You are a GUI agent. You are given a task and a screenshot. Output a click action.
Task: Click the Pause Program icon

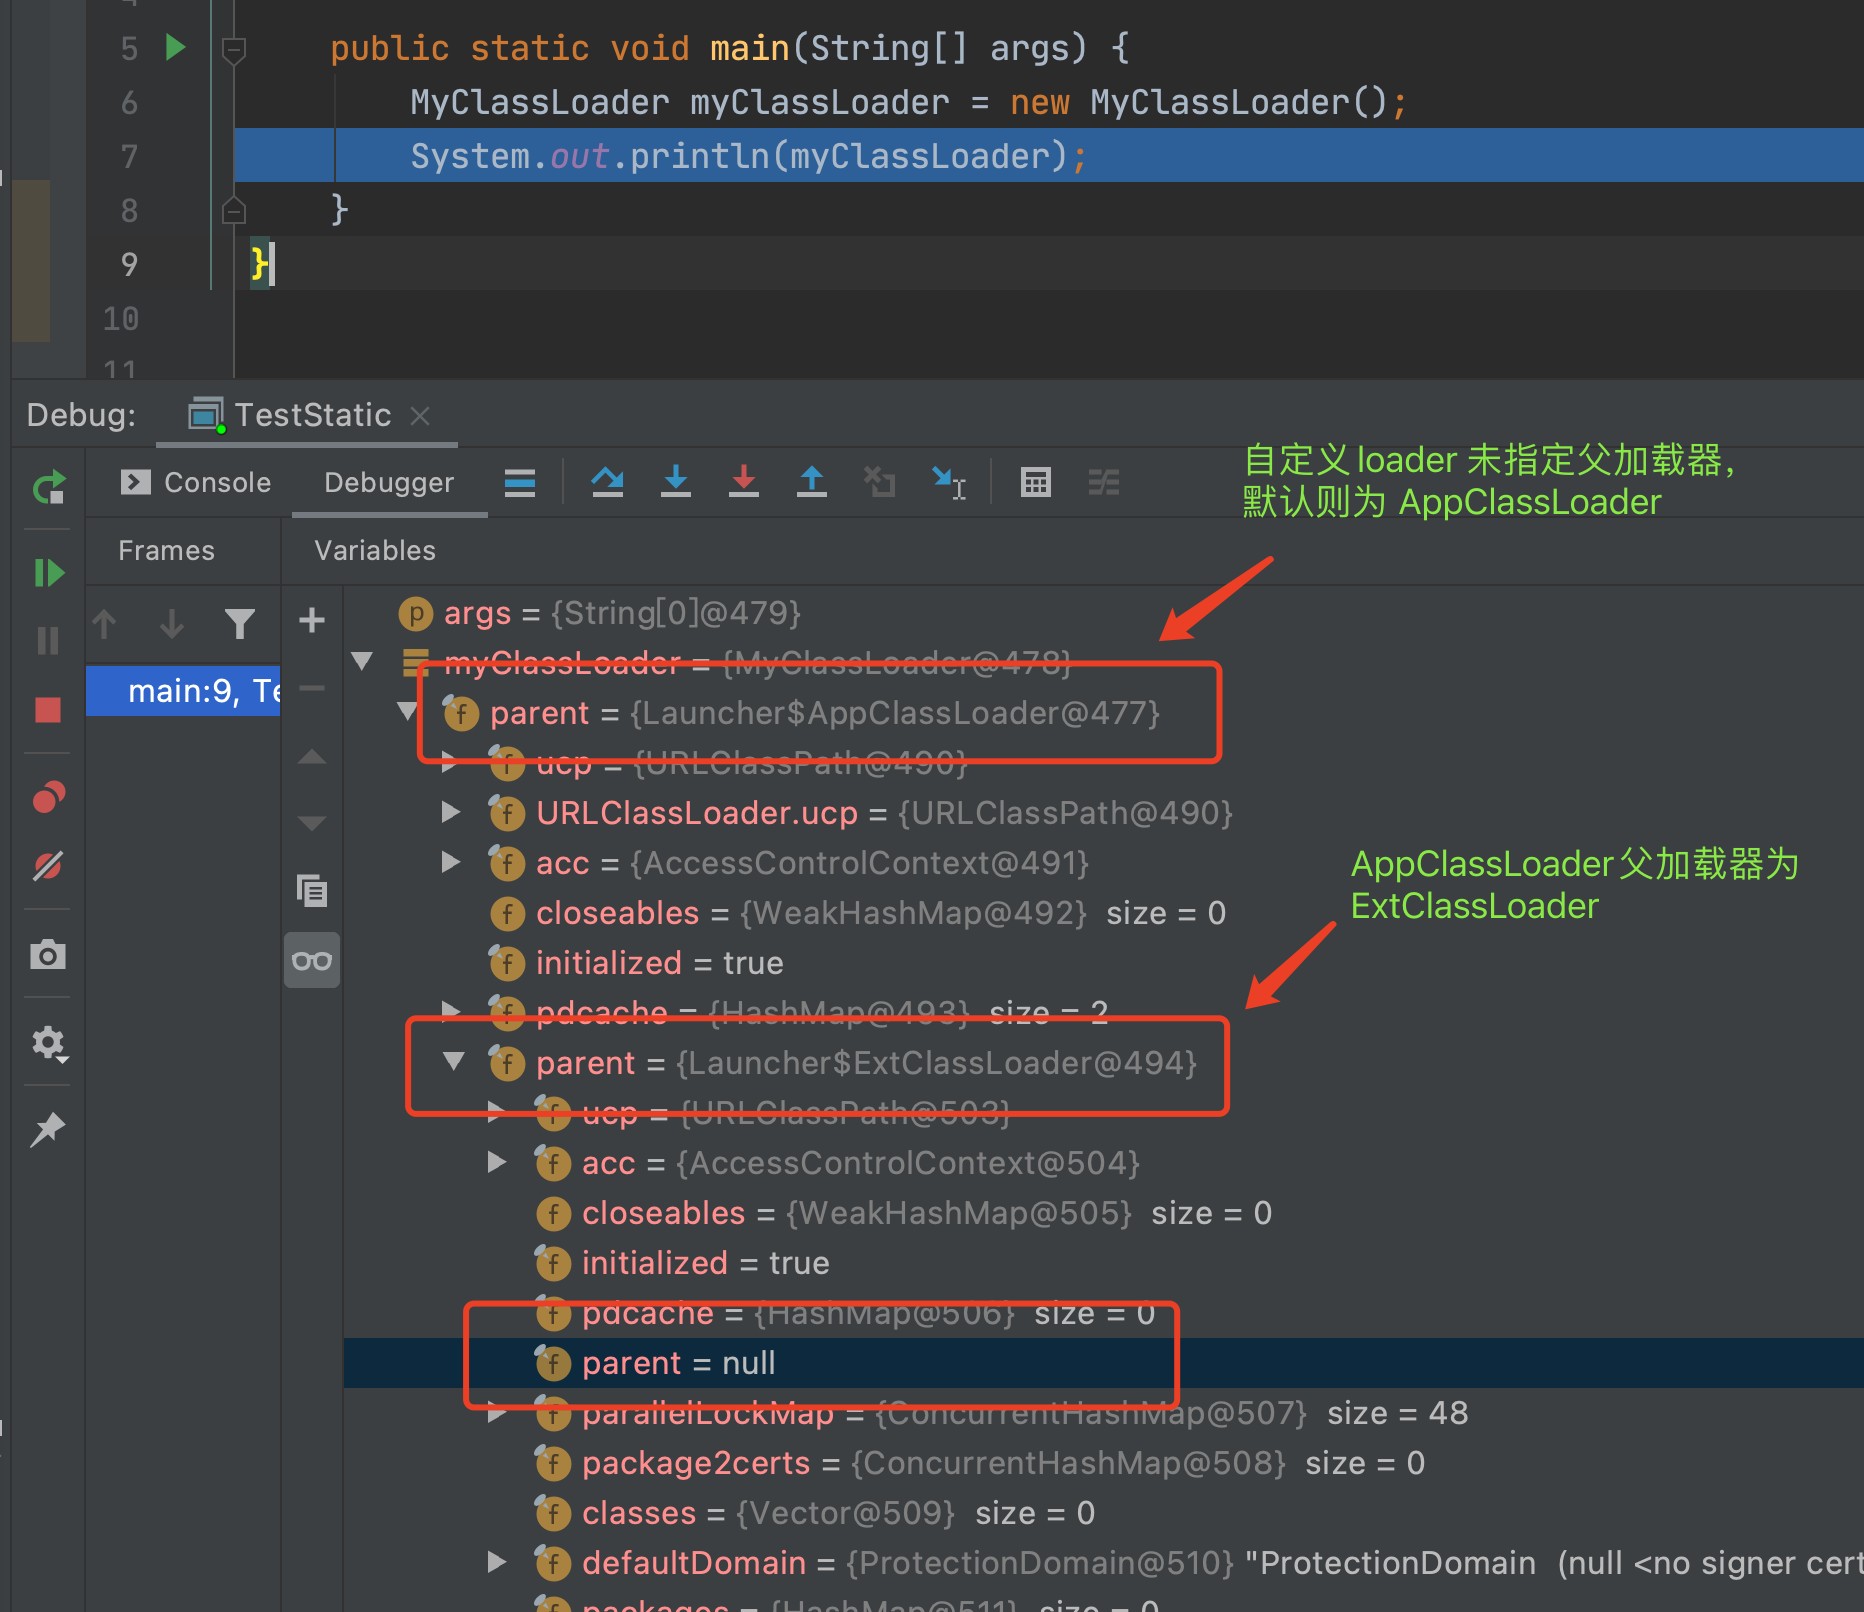(x=48, y=640)
